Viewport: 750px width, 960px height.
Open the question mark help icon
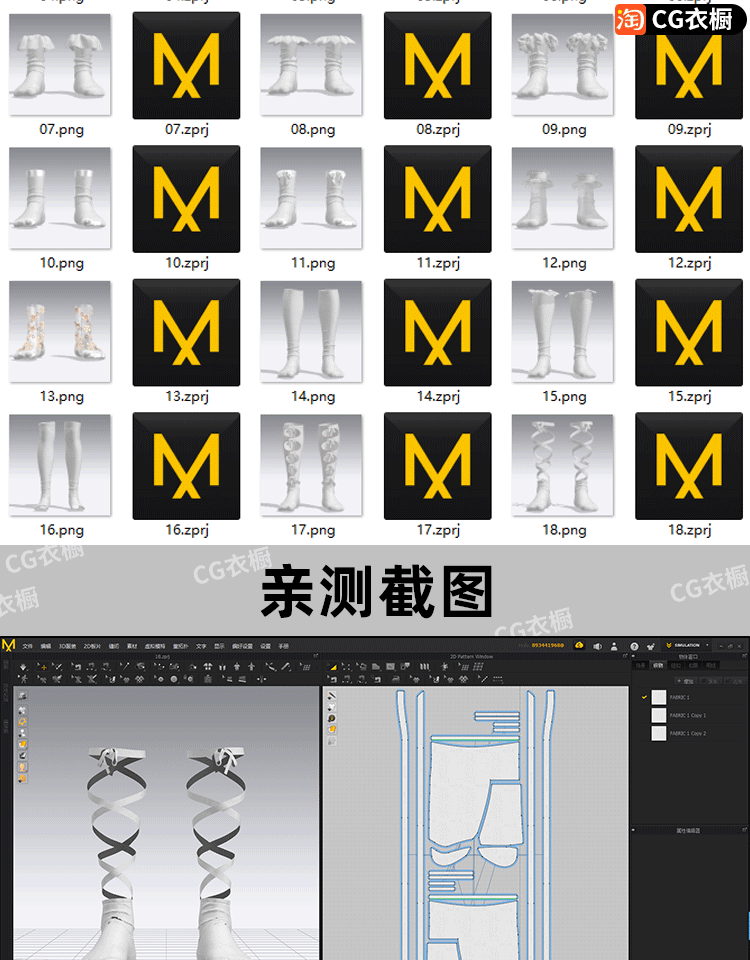pyautogui.click(x=634, y=646)
